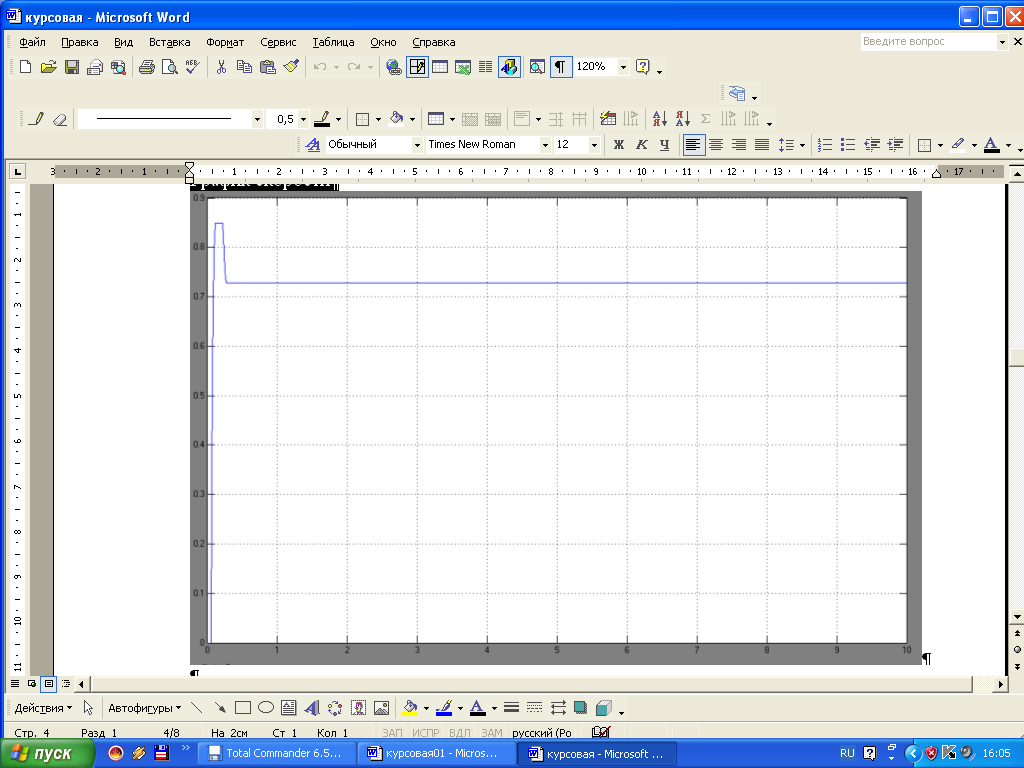
Task: Pick the highlight color marker
Action: 958,145
